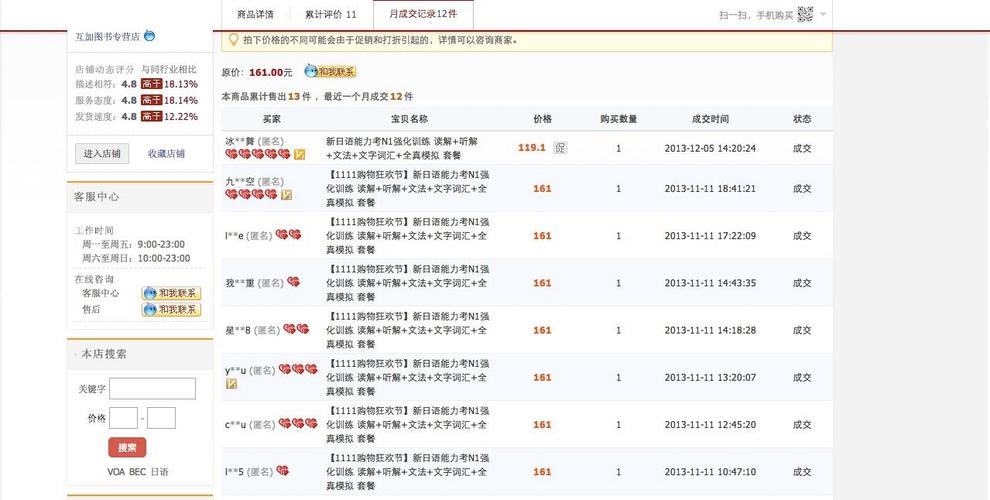Click the 进入店铺 button
Image resolution: width=990 pixels, height=500 pixels.
click(102, 153)
